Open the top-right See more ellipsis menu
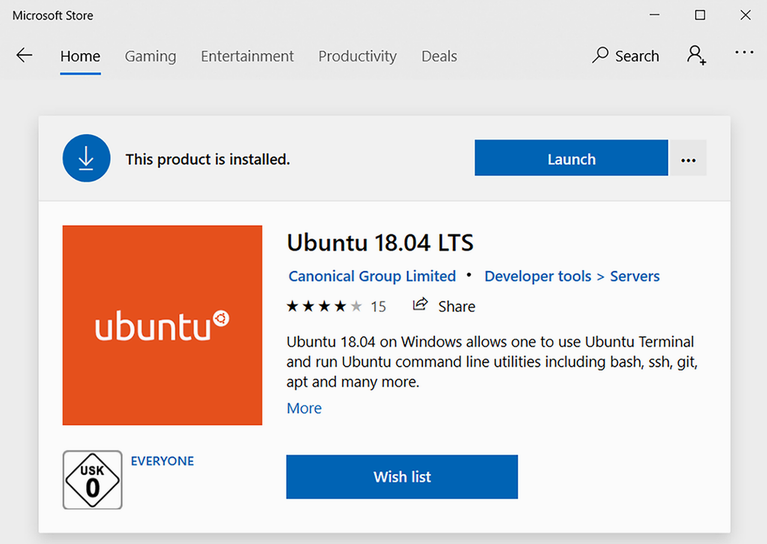767x544 pixels. 744,54
